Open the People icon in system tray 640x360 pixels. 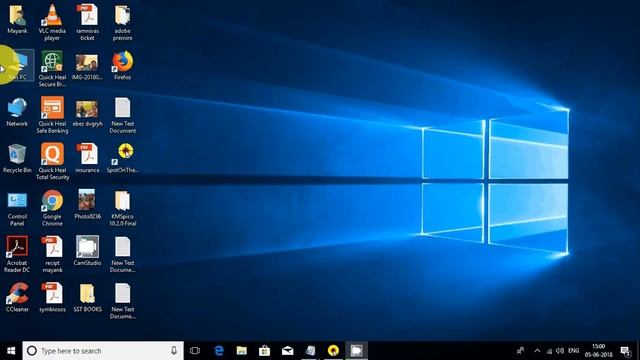(520, 351)
